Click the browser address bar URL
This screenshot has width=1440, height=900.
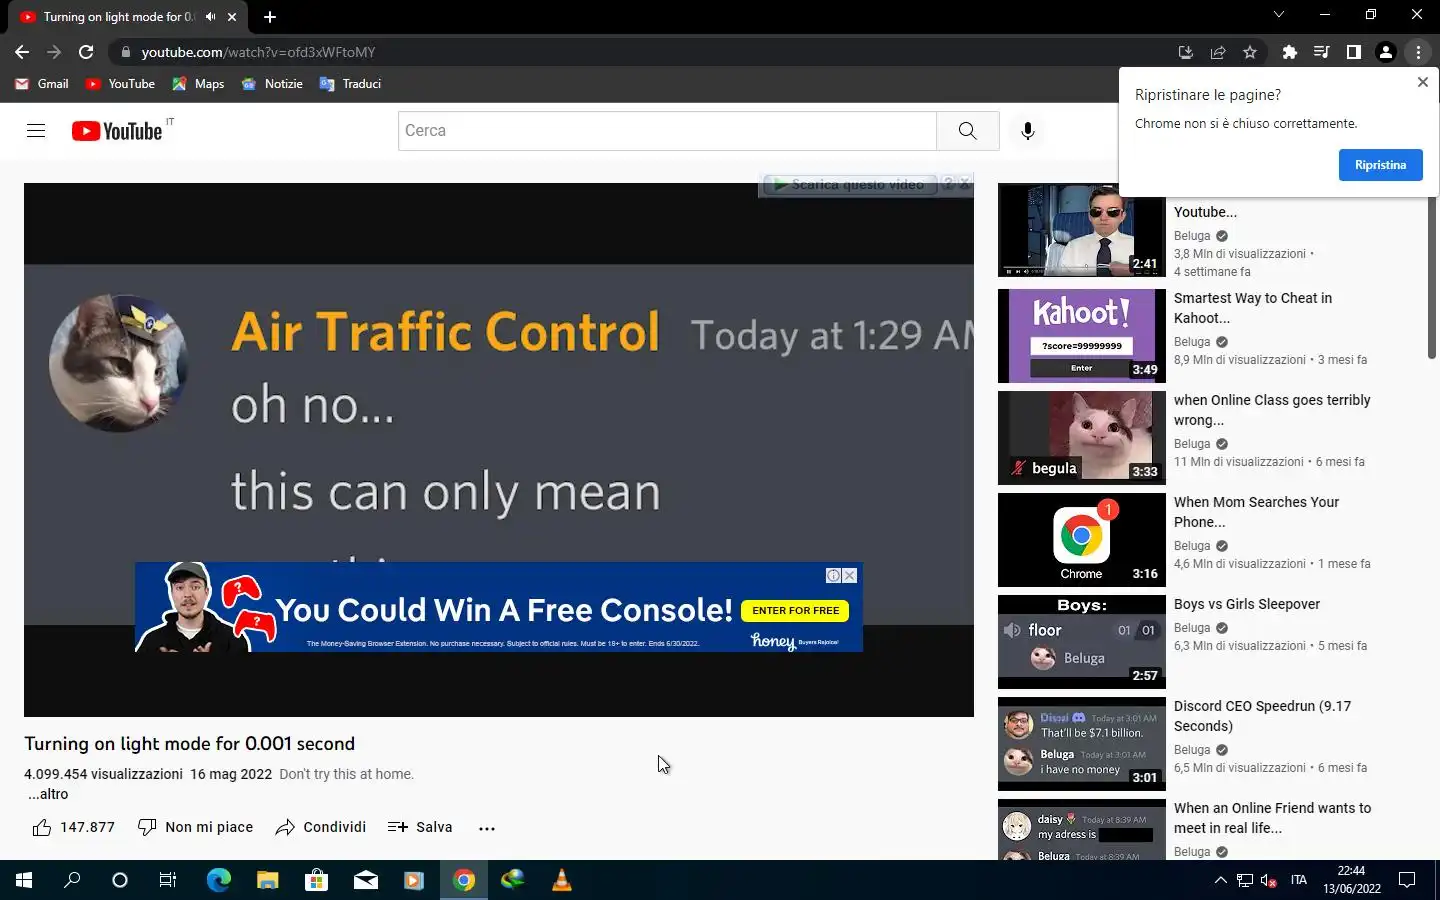tap(258, 52)
